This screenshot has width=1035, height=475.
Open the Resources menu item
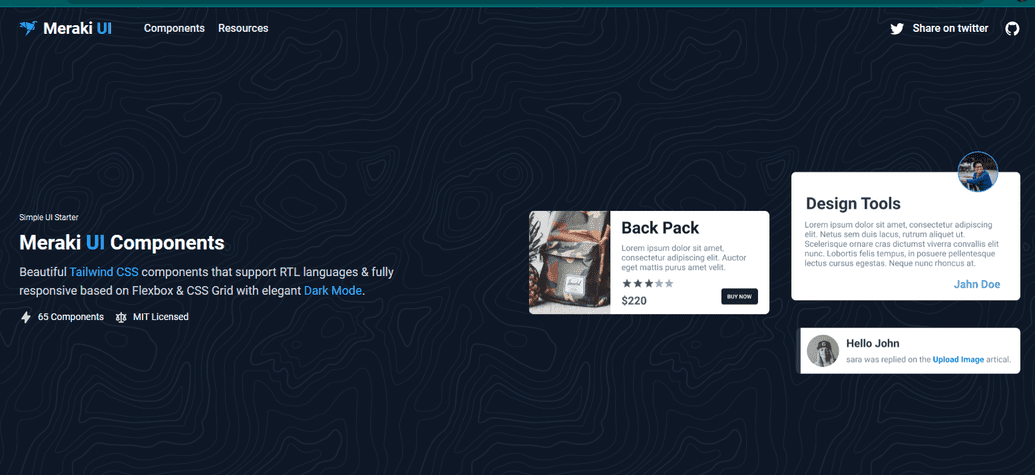point(243,28)
